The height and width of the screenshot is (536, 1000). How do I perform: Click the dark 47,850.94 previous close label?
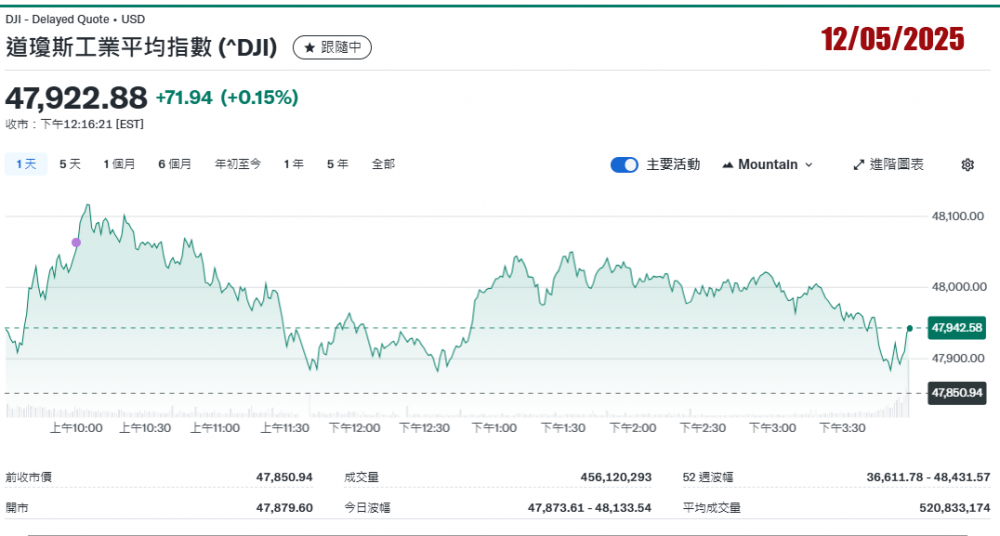click(957, 393)
